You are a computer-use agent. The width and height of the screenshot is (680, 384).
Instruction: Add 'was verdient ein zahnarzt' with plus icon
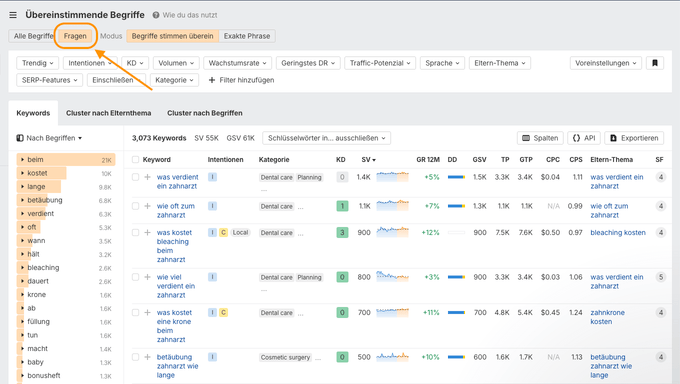[x=147, y=177]
